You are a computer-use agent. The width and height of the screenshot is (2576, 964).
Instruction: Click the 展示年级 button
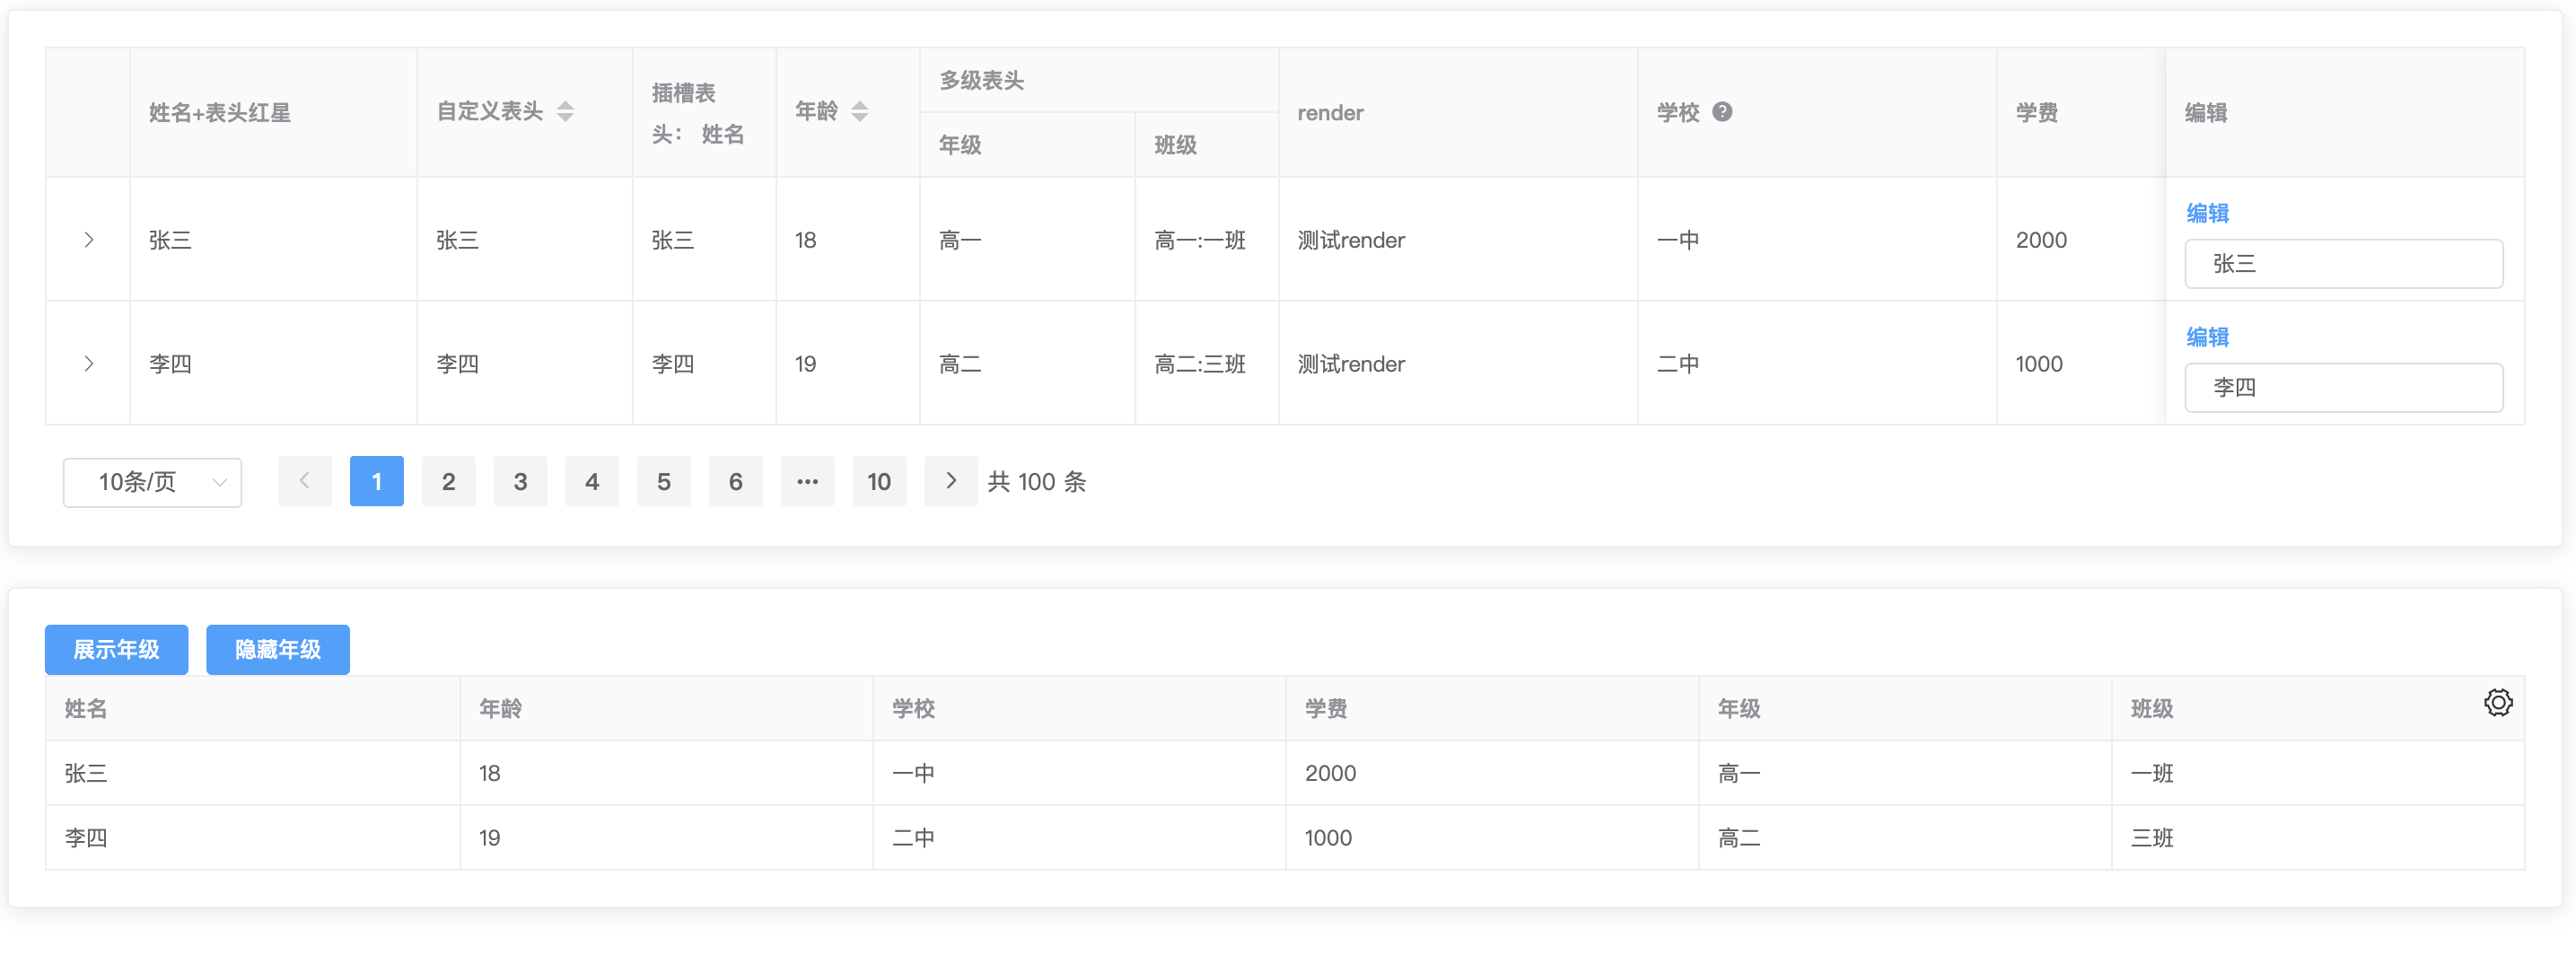pyautogui.click(x=117, y=650)
